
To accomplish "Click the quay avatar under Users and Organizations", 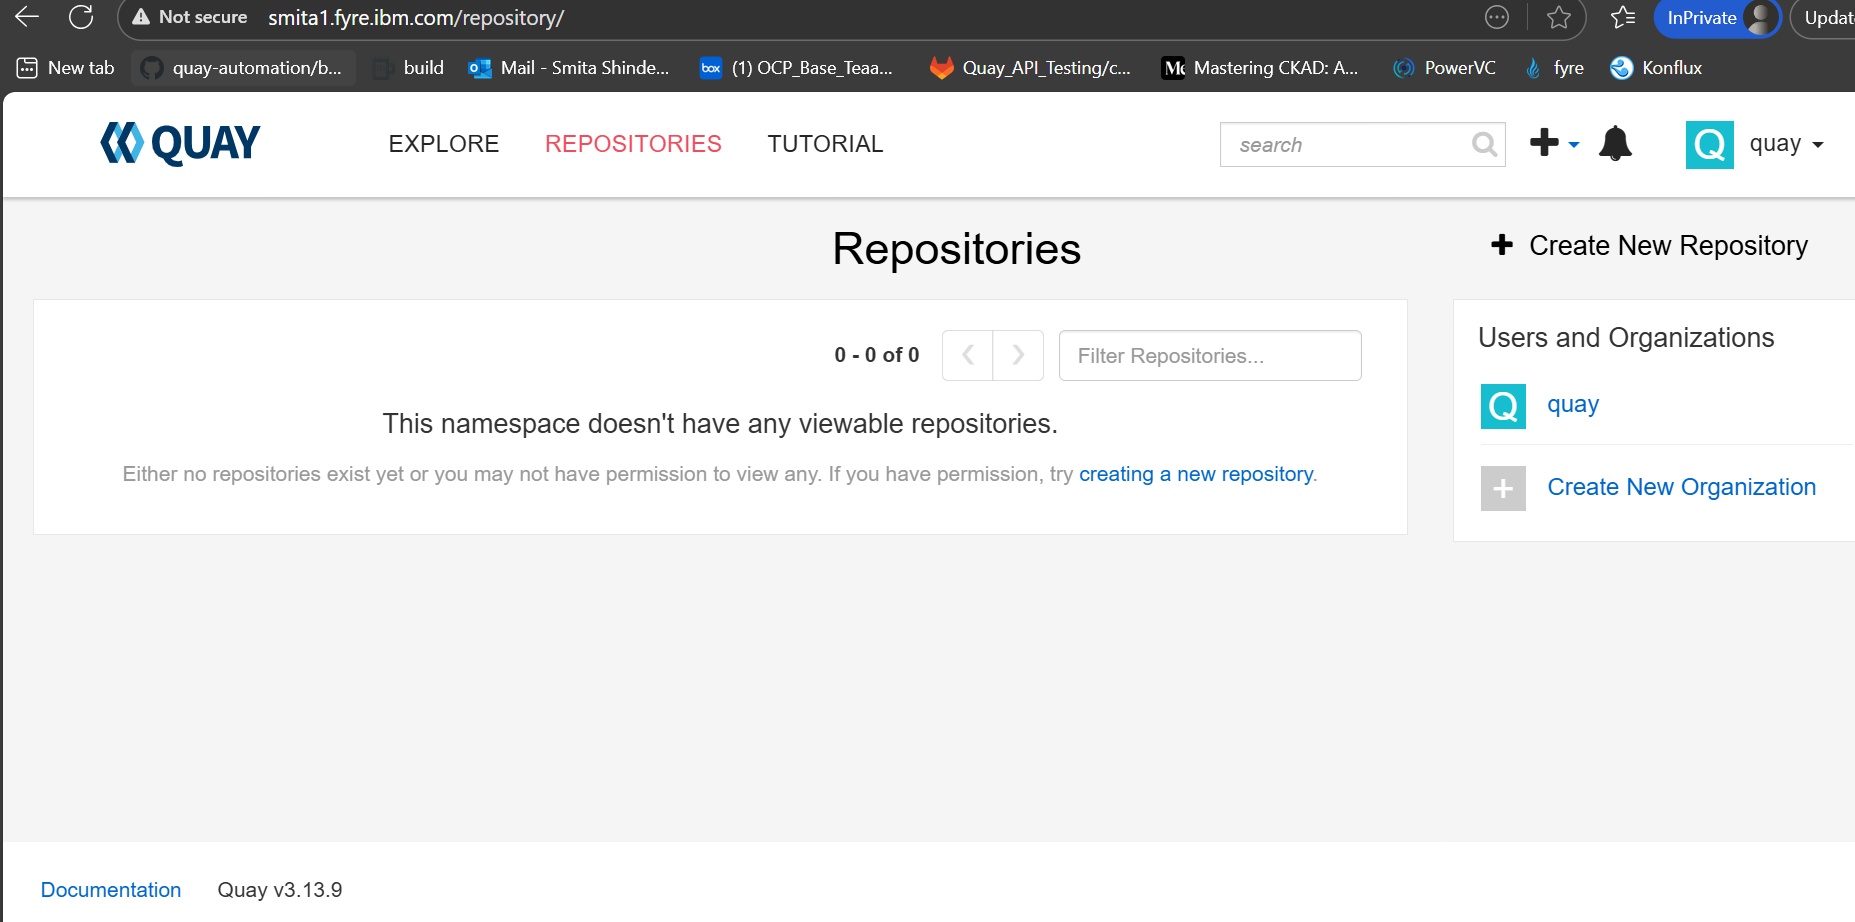I will click(1503, 406).
